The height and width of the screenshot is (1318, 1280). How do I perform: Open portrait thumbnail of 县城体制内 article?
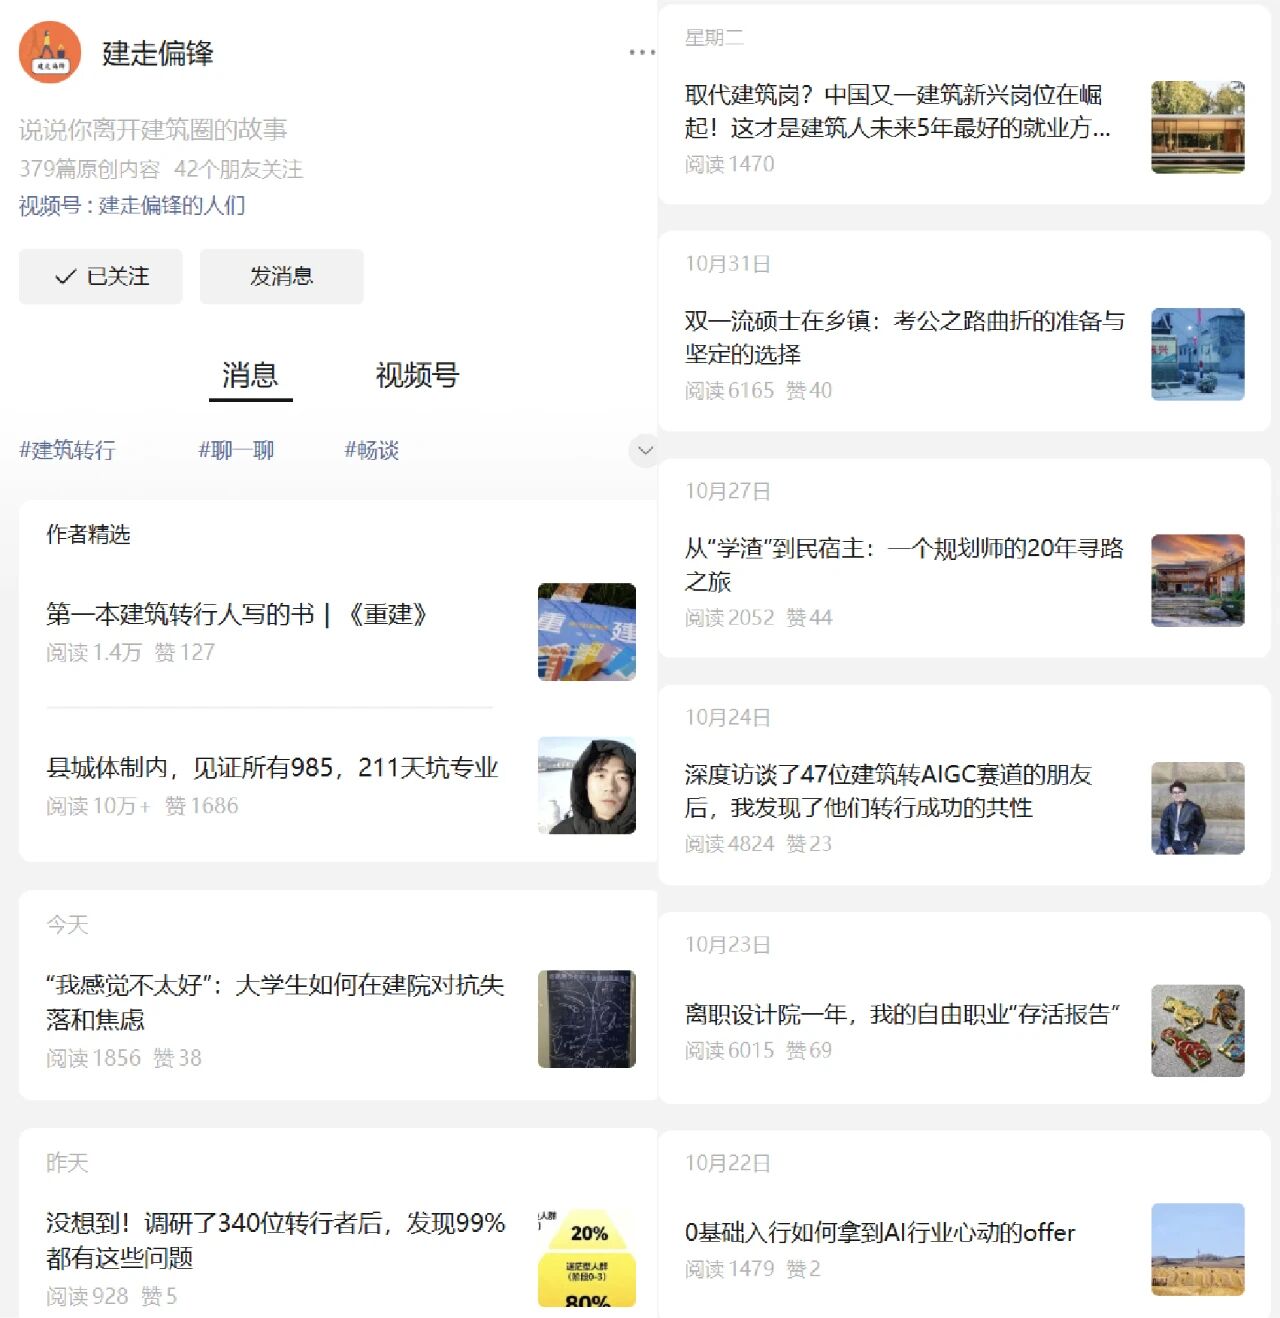(x=587, y=786)
